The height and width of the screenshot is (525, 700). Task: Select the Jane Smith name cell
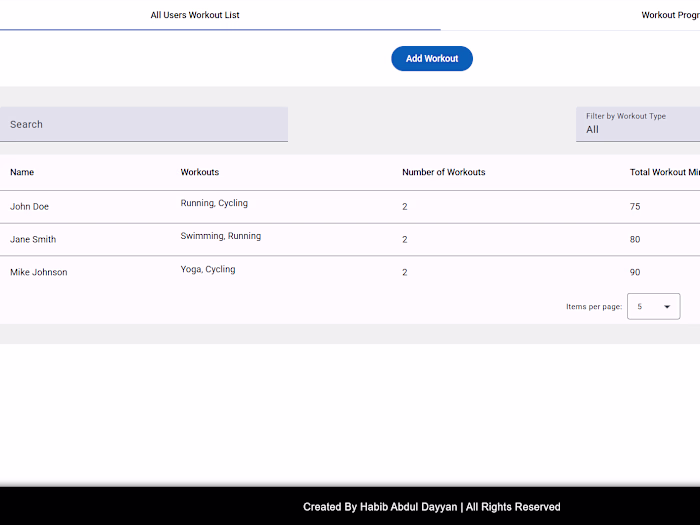[33, 239]
